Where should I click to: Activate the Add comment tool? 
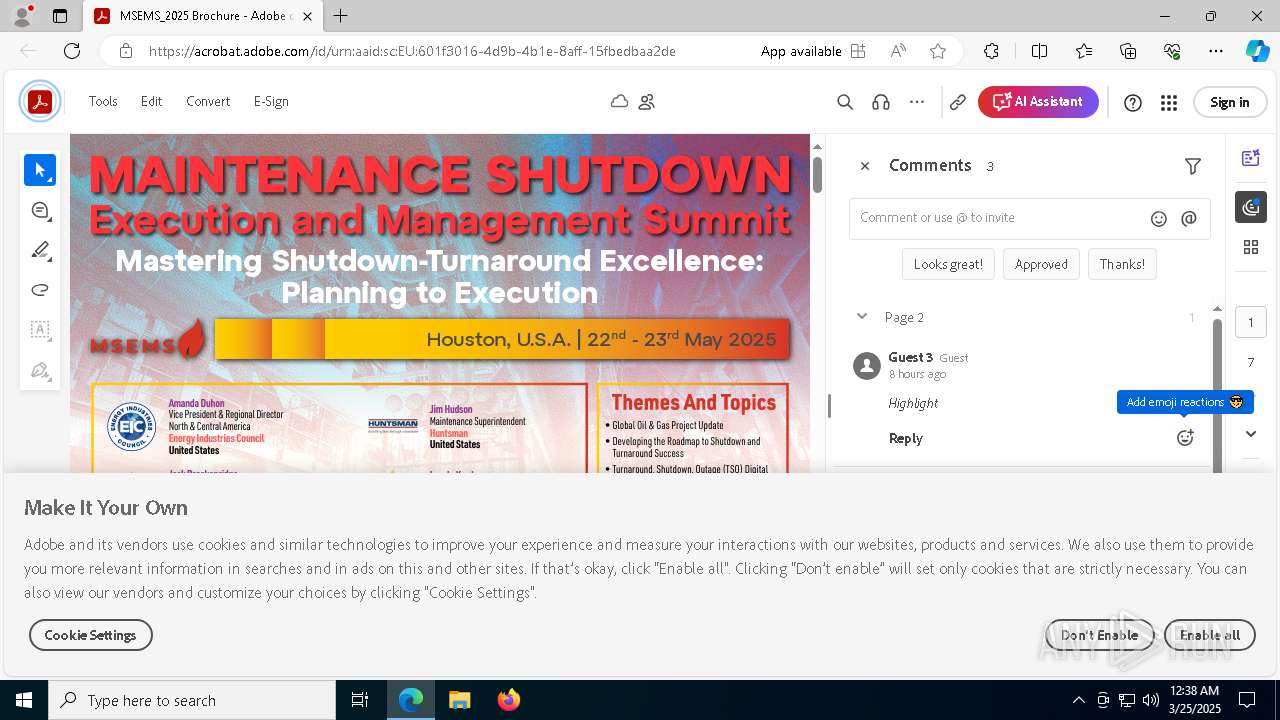[x=40, y=210]
